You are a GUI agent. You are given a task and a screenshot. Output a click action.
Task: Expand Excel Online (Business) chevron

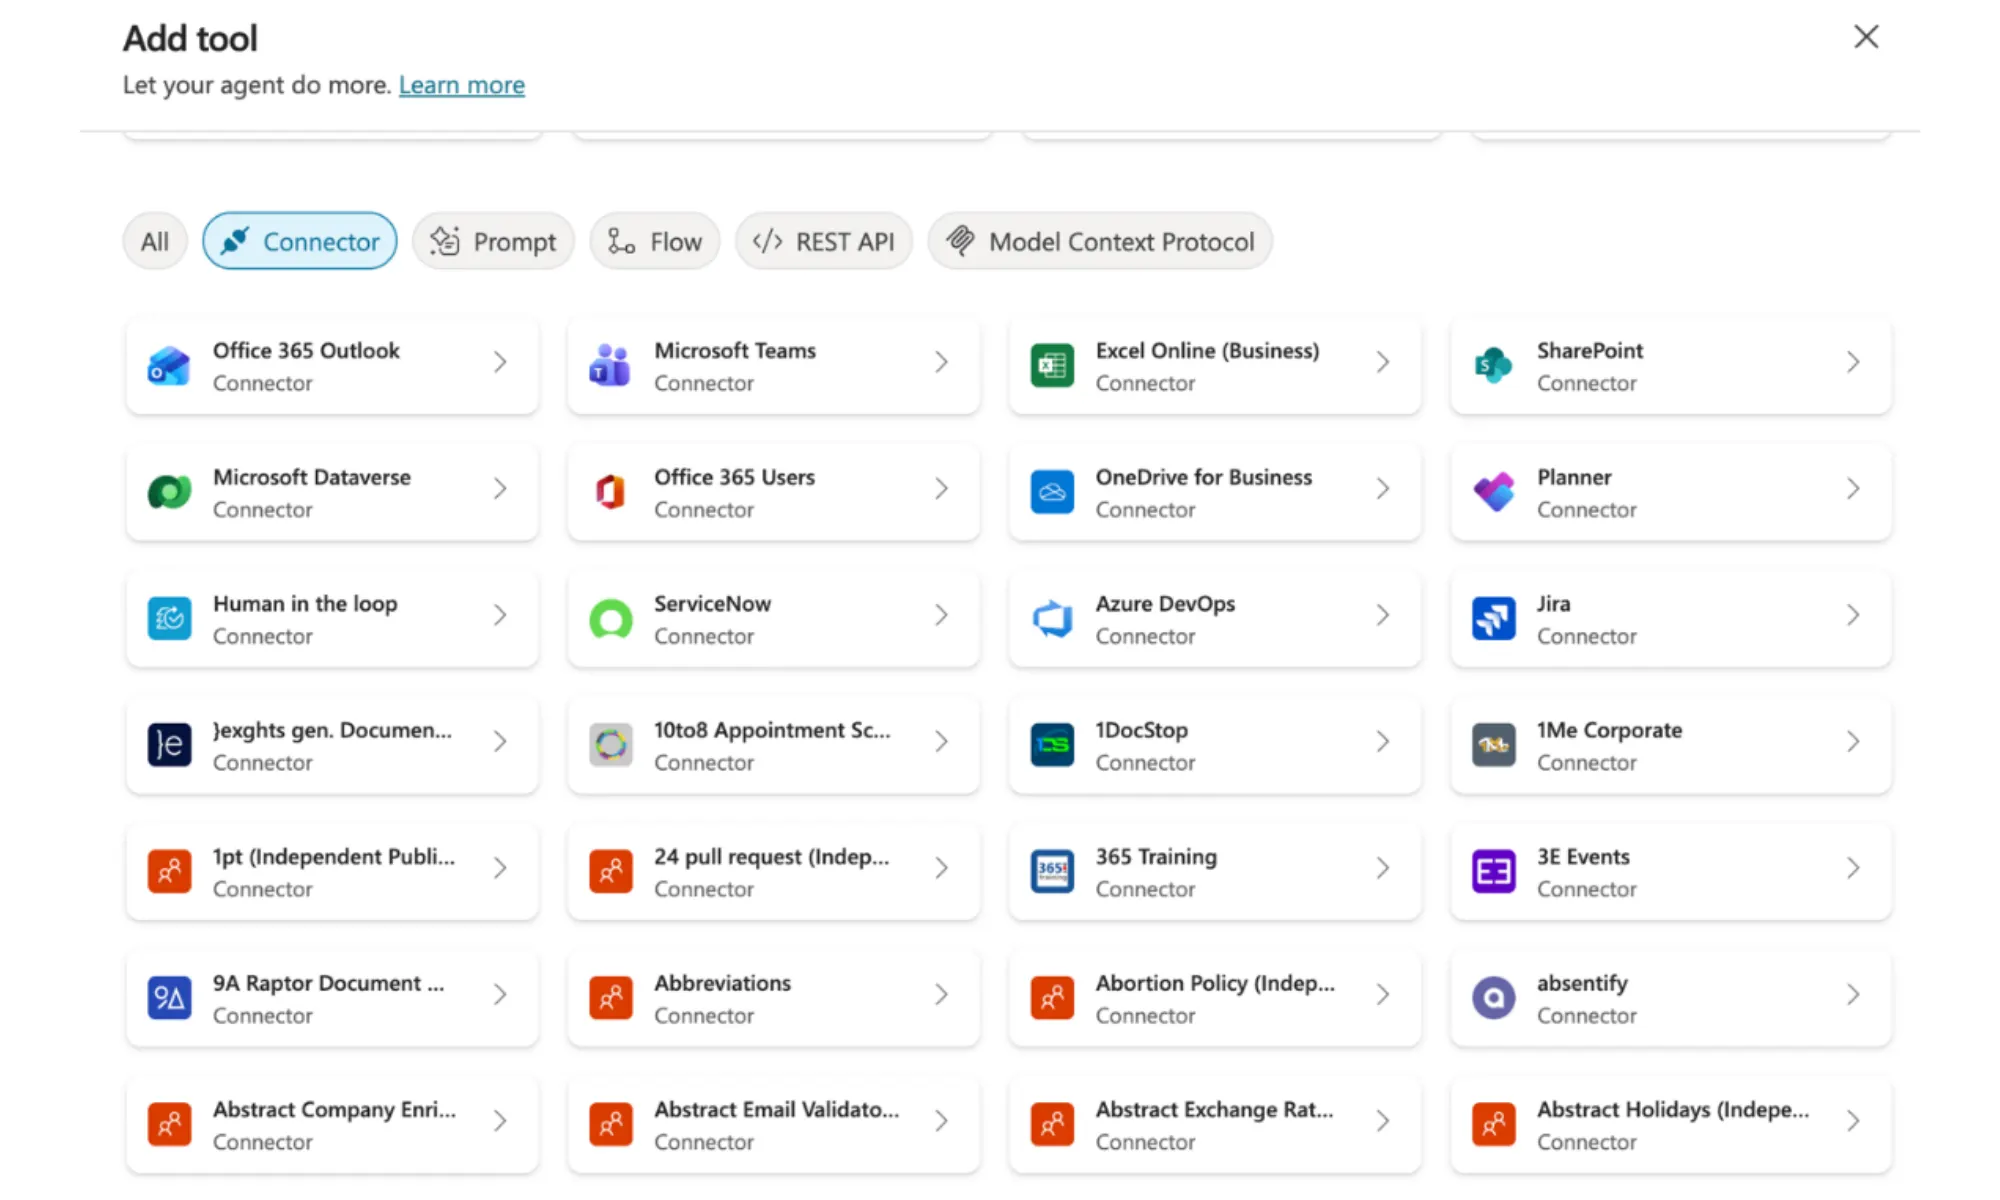pyautogui.click(x=1383, y=362)
